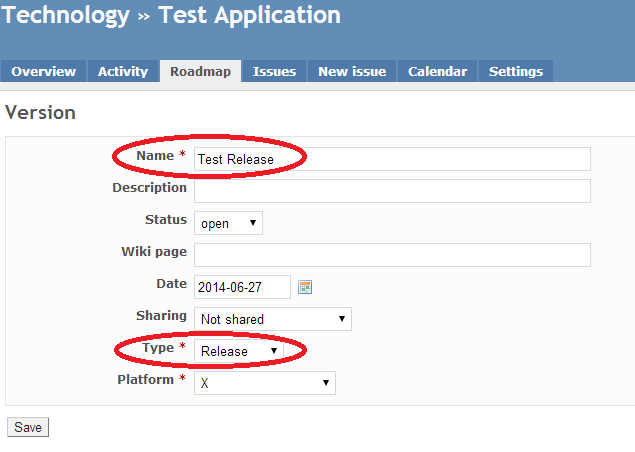635x452 pixels.
Task: Focus the Name field containing Test Release
Action: [x=392, y=159]
